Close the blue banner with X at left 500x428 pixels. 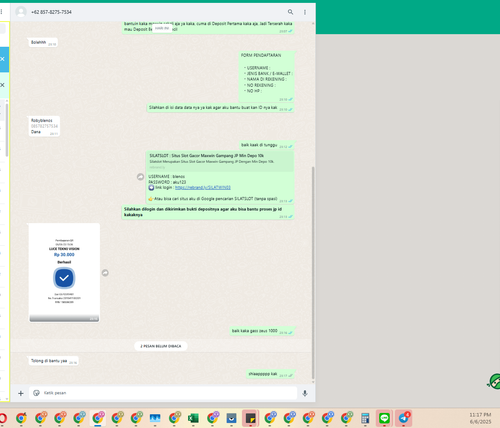(2, 59)
